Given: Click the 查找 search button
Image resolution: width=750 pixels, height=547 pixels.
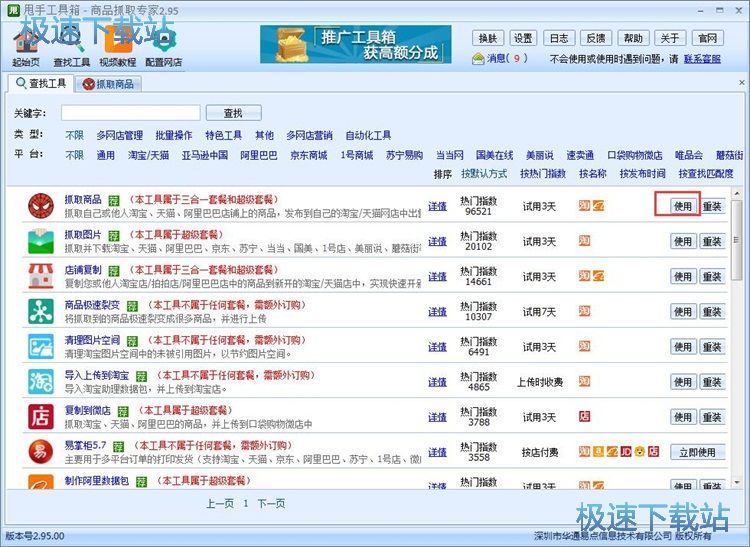Looking at the screenshot, I should 233,113.
